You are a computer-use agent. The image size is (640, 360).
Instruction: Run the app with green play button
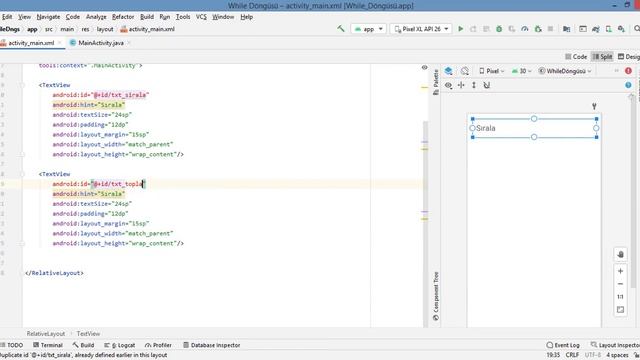click(460, 29)
